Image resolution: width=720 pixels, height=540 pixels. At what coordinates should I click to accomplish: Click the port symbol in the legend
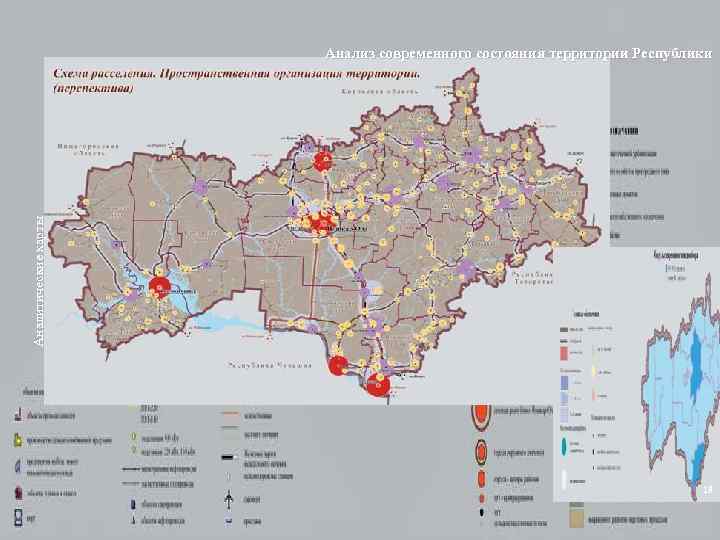coord(18,518)
